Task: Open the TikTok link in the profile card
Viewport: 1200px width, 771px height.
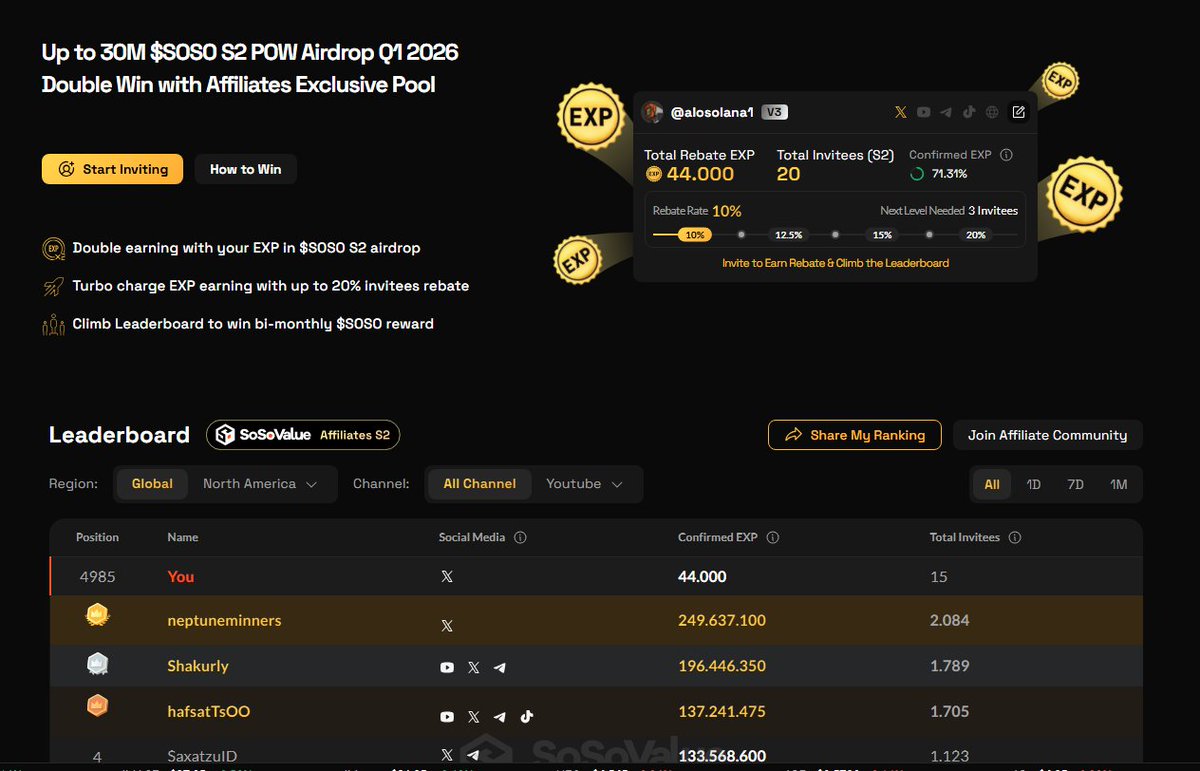Action: pyautogui.click(x=969, y=113)
